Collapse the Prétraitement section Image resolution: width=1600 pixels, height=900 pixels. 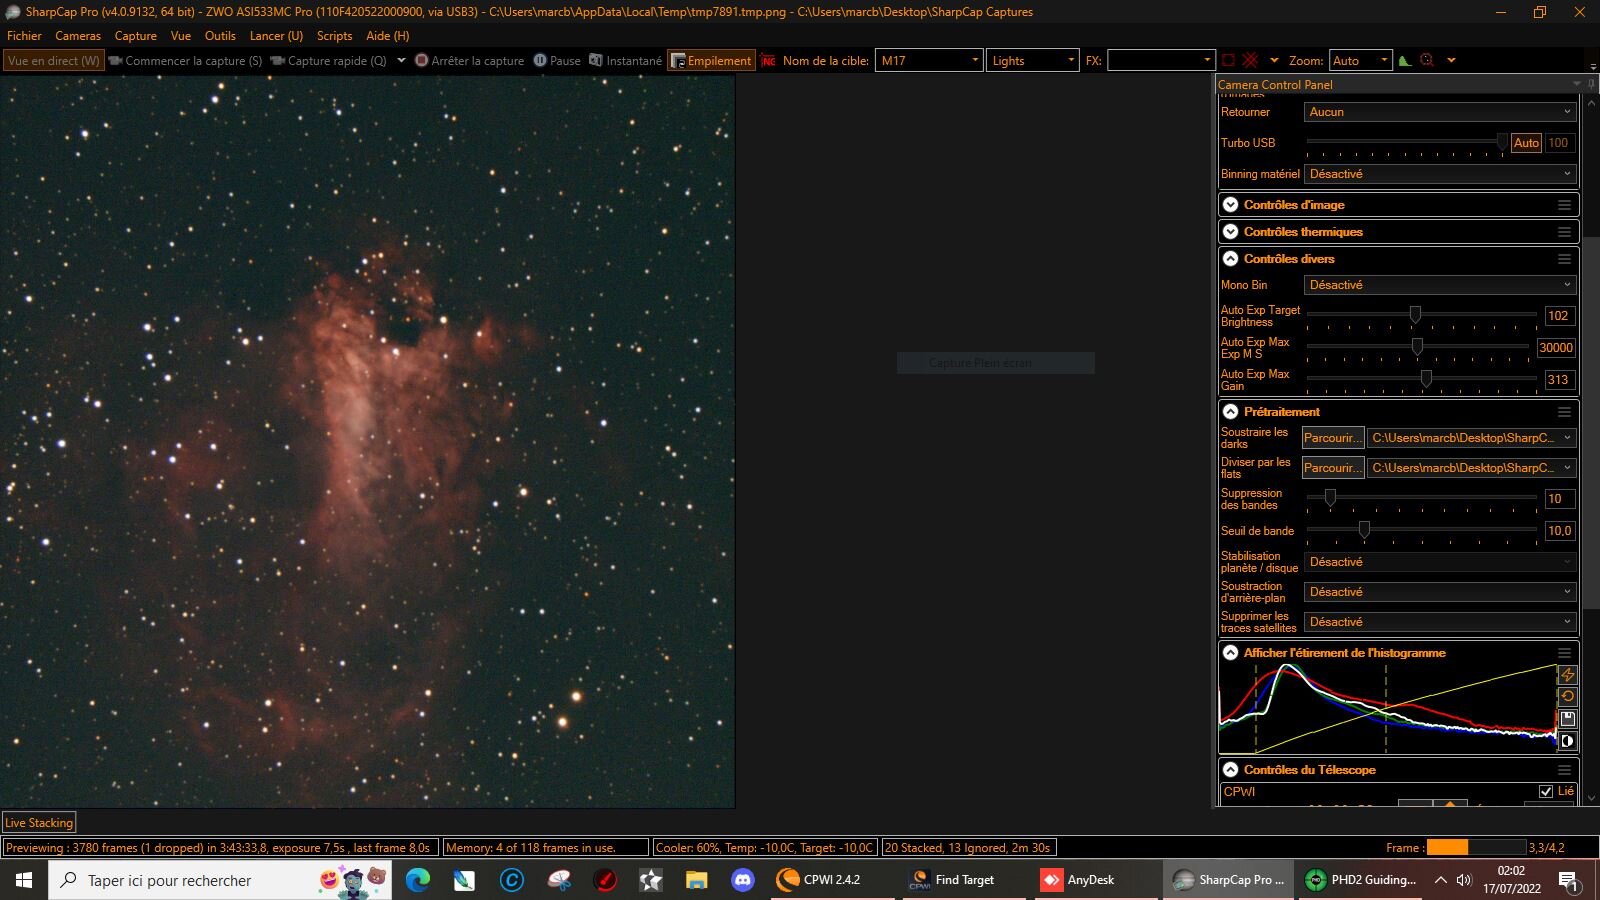[1231, 412]
